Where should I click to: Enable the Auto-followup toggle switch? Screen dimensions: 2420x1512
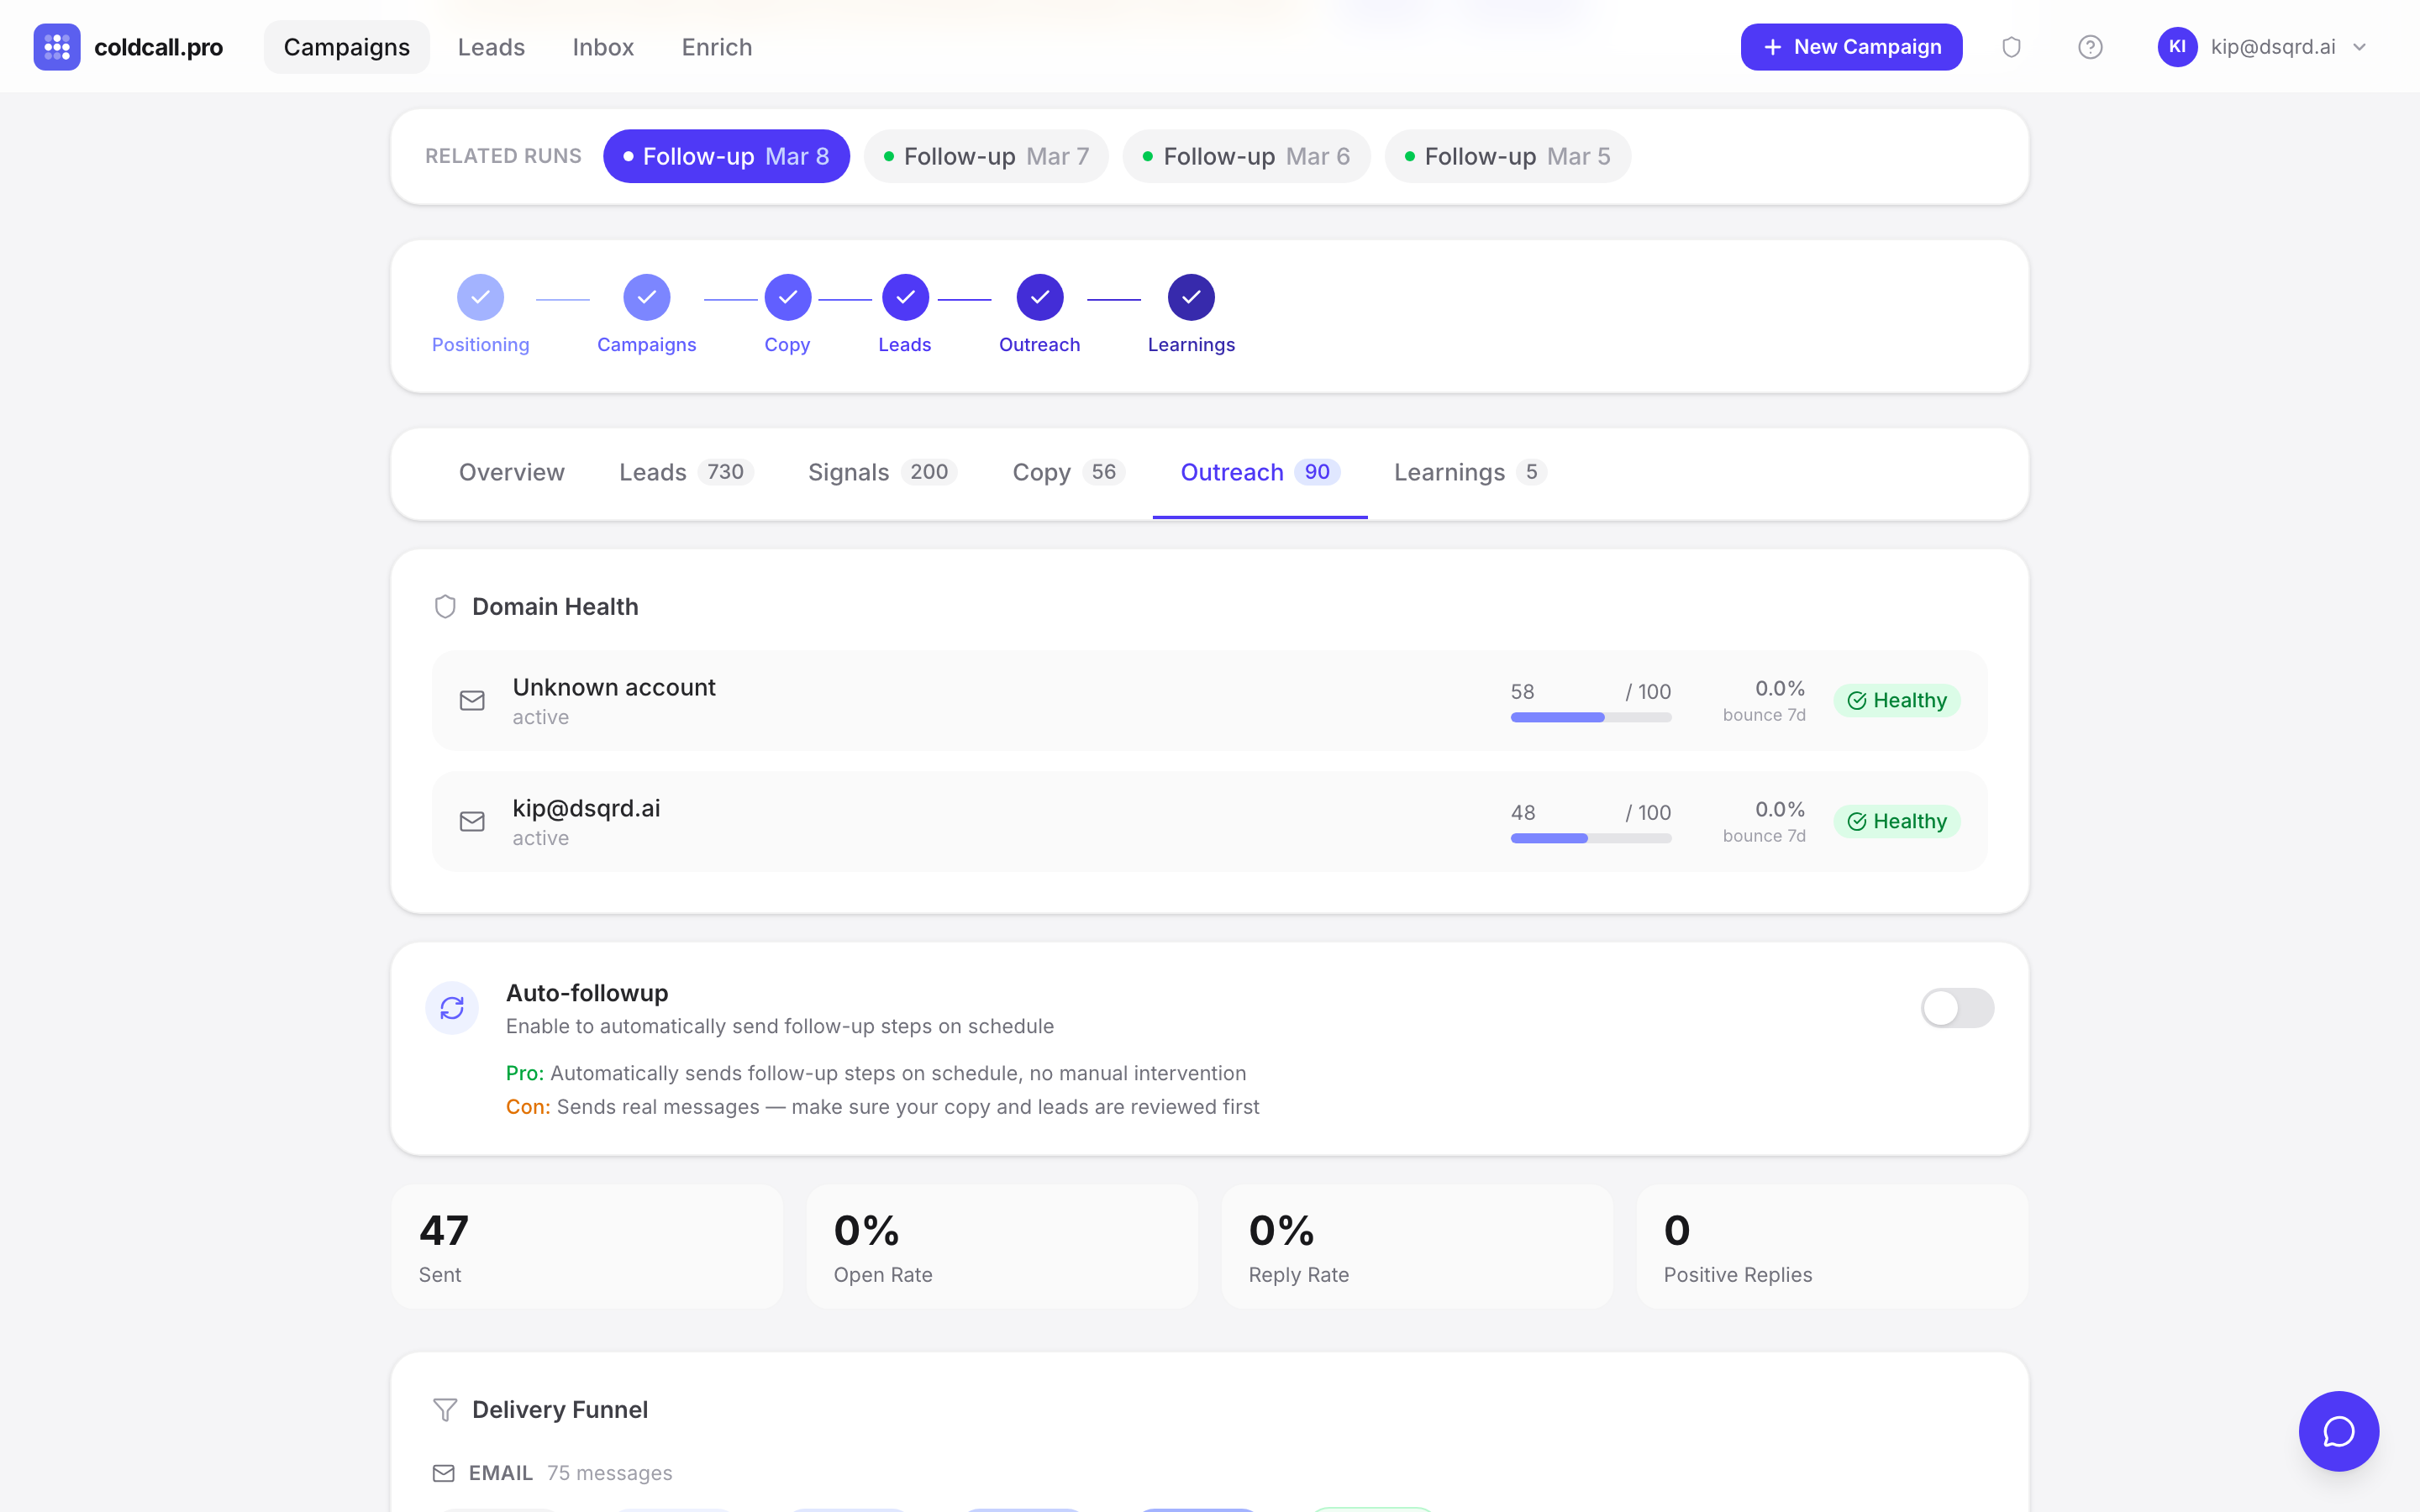(x=1957, y=1007)
